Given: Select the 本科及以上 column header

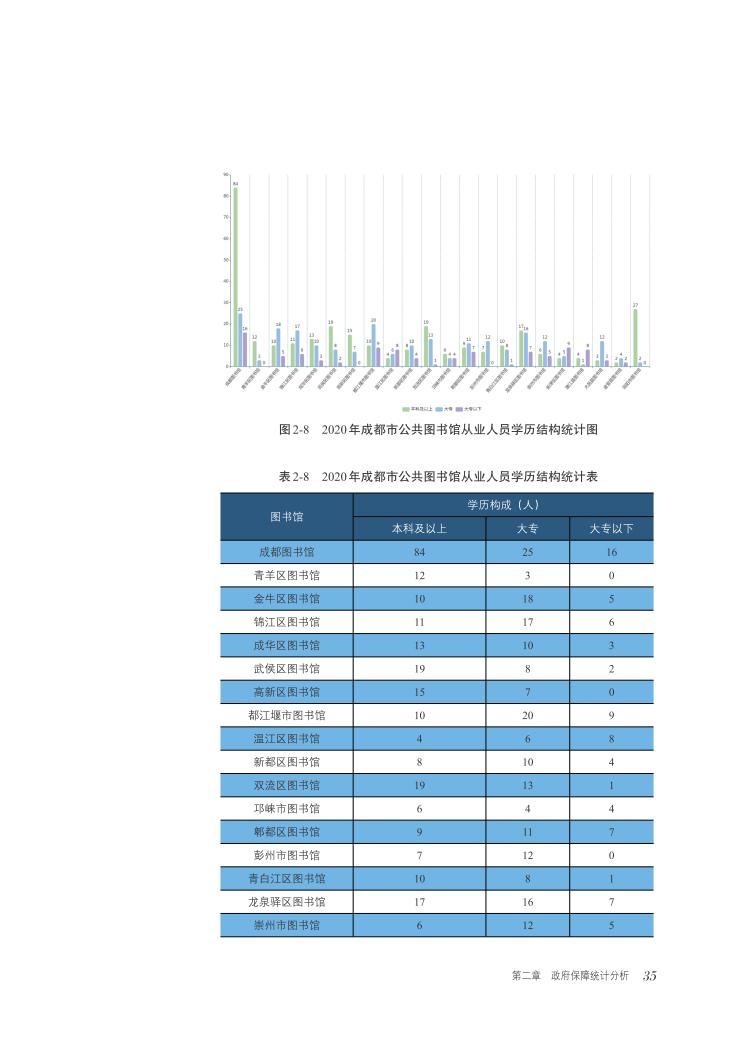Looking at the screenshot, I should click(x=419, y=528).
